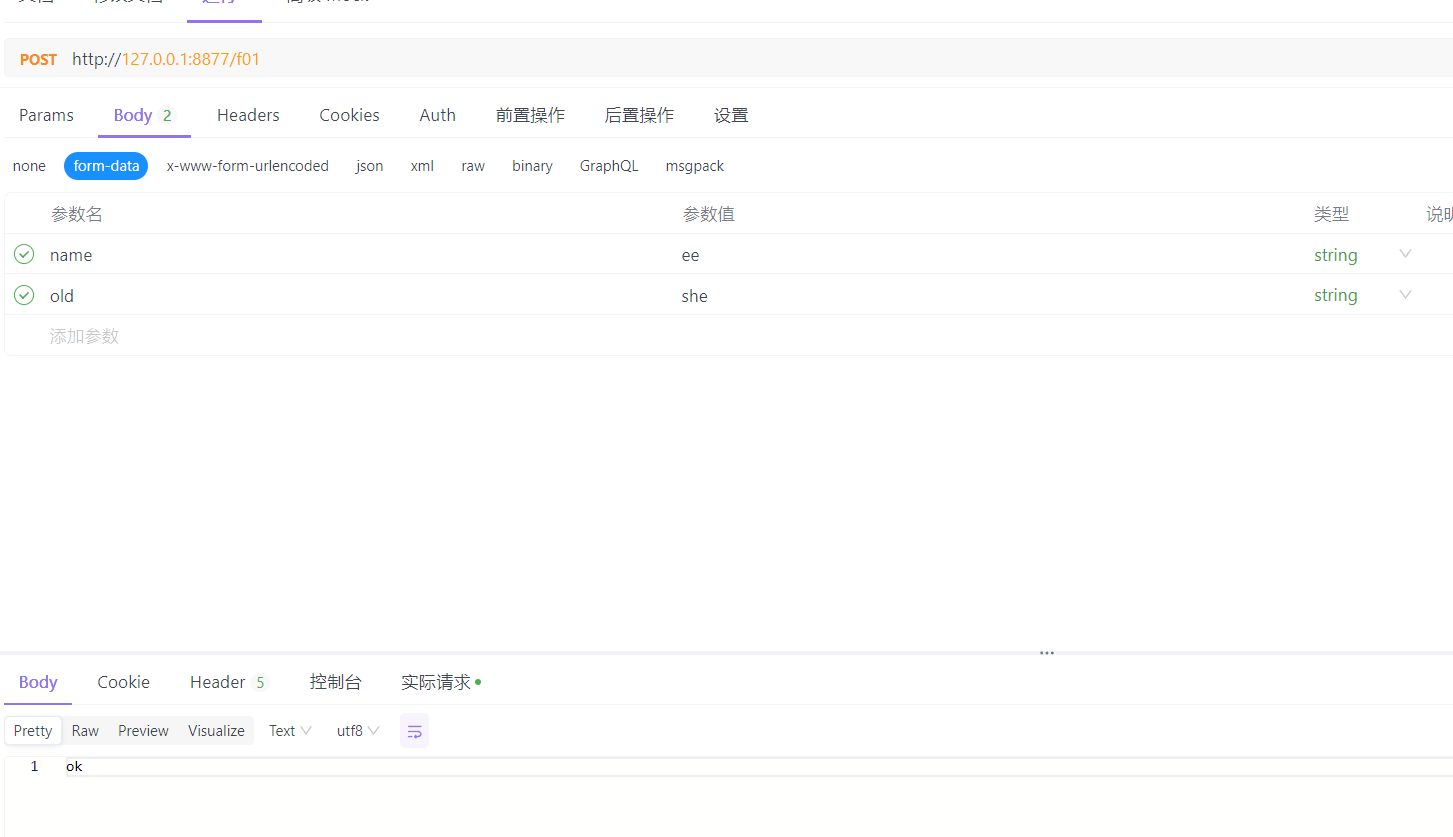Open the 控制台 console tab
The height and width of the screenshot is (837, 1453).
tap(335, 682)
